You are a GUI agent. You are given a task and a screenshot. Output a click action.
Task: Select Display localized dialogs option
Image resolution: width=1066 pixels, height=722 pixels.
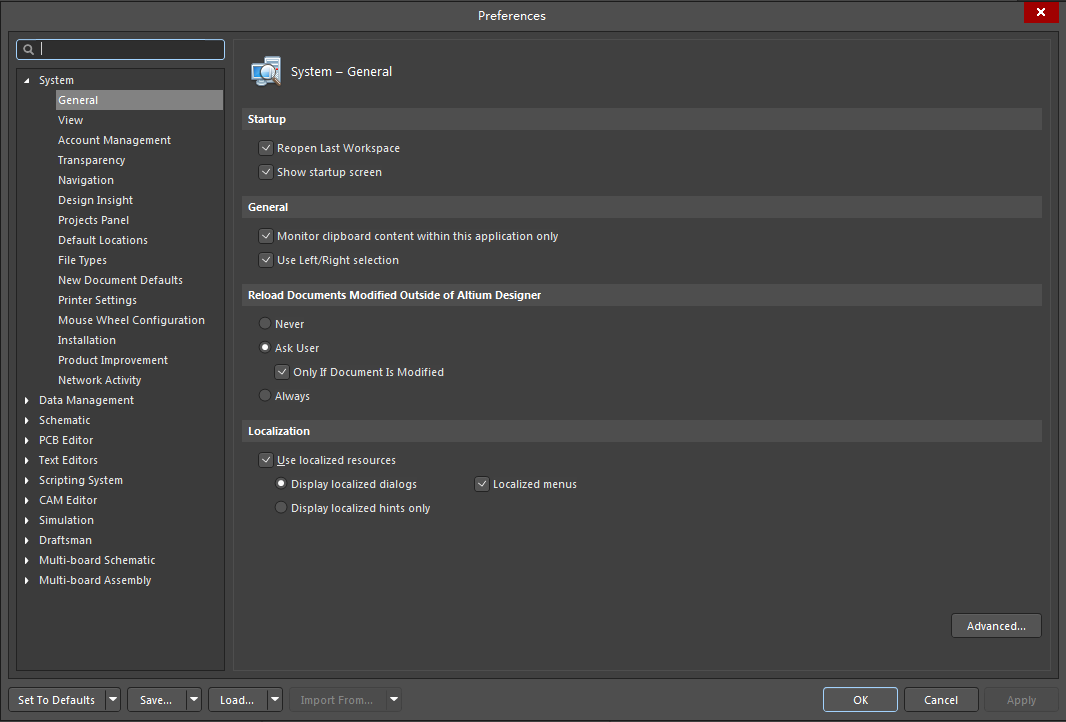pyautogui.click(x=281, y=484)
